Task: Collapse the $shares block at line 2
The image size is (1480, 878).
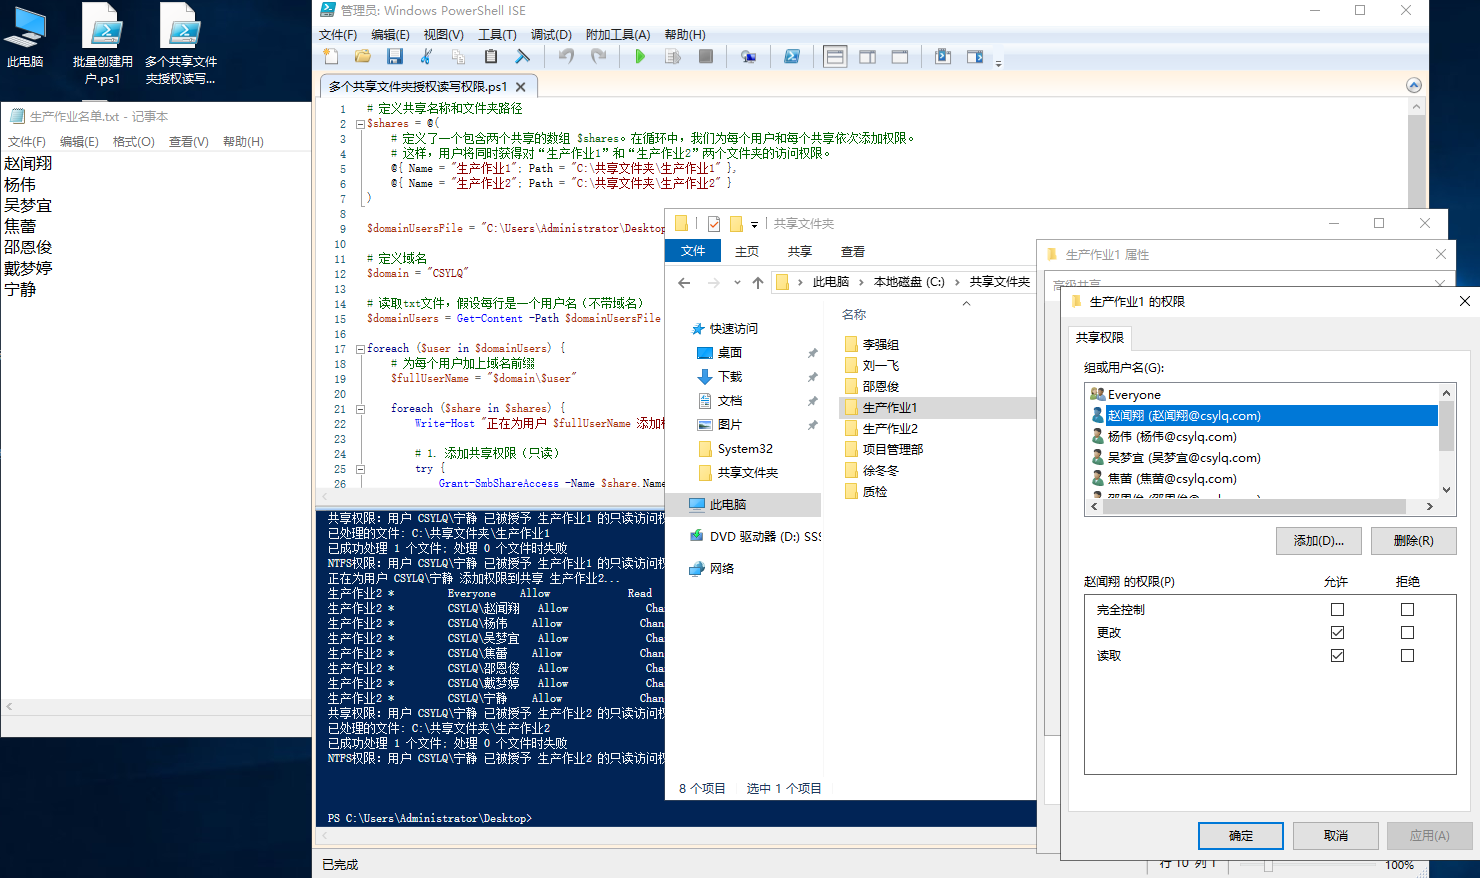Action: coord(360,124)
